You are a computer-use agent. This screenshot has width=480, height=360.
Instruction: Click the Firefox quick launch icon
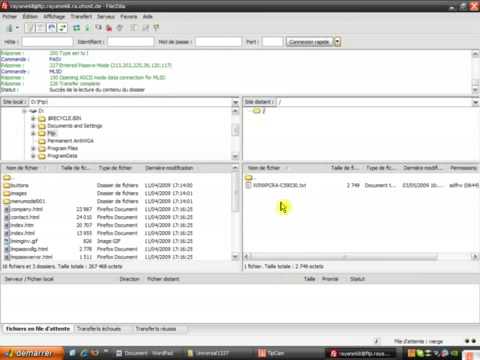click(95, 353)
